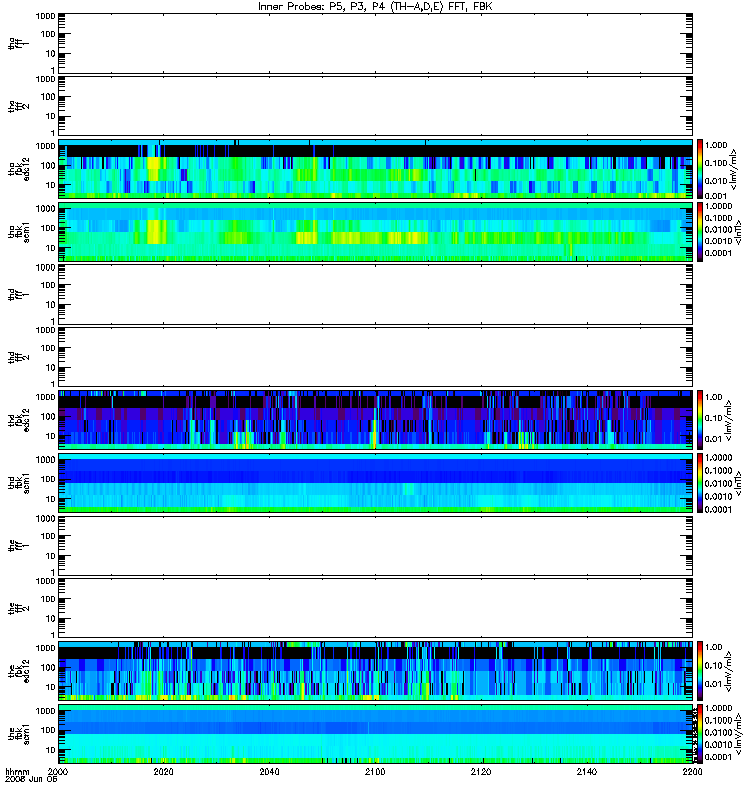This screenshot has height=800, width=750.
Task: Click inside the empty the fff 1 plot
Action: pyautogui.click(x=375, y=545)
